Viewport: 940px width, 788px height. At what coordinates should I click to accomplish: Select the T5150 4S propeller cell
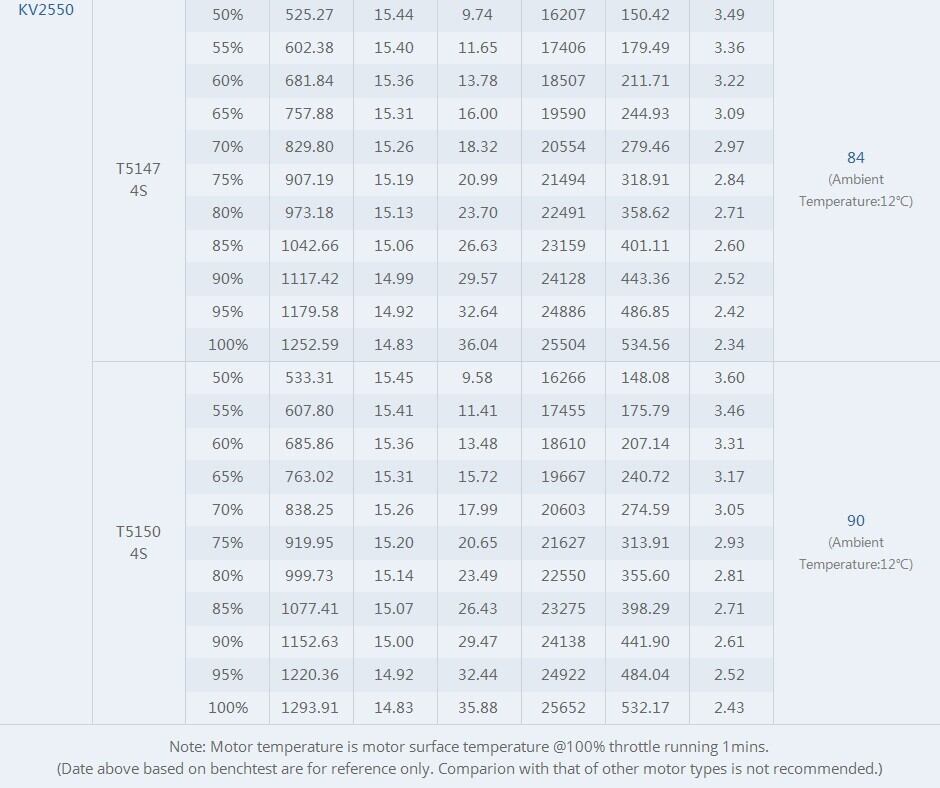pyautogui.click(x=138, y=542)
